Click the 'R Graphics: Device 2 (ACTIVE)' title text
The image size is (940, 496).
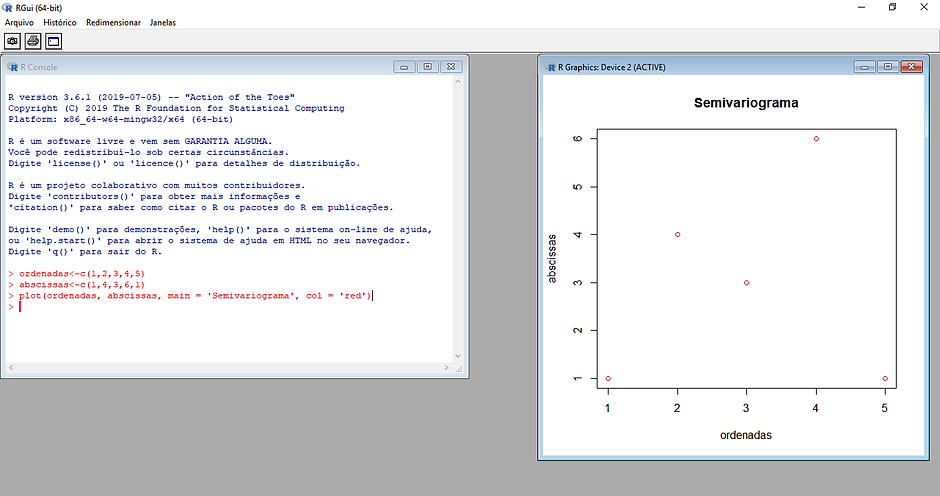pyautogui.click(x=611, y=67)
